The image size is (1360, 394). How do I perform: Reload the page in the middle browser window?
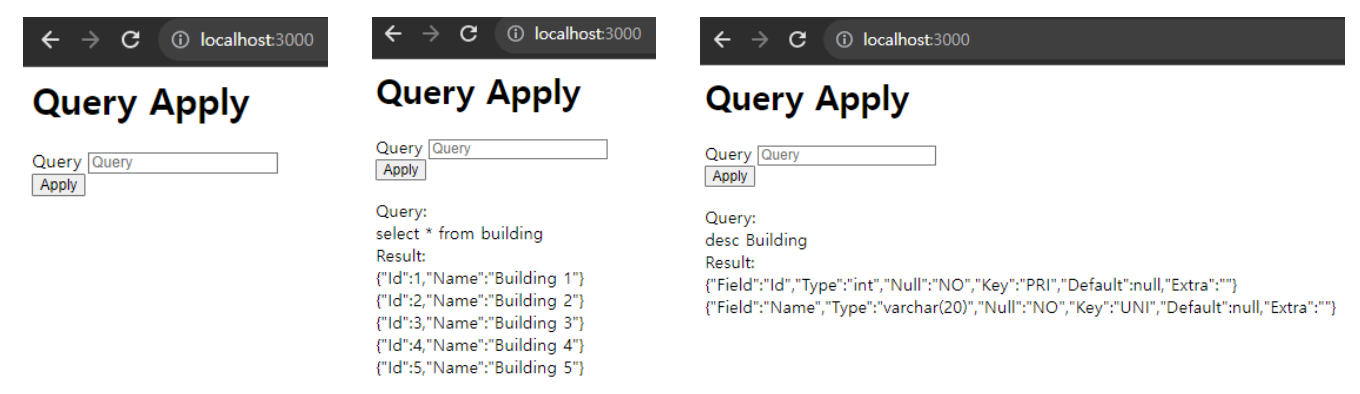(468, 34)
